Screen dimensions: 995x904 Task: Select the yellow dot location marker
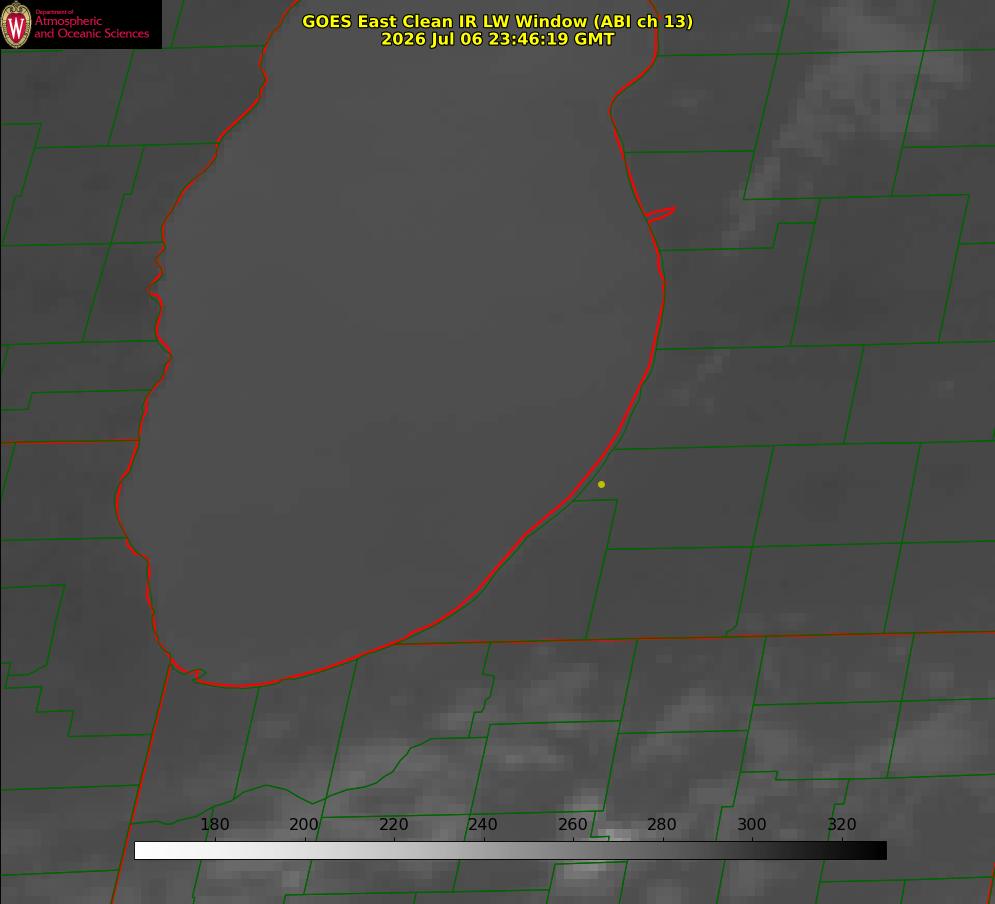pos(601,484)
